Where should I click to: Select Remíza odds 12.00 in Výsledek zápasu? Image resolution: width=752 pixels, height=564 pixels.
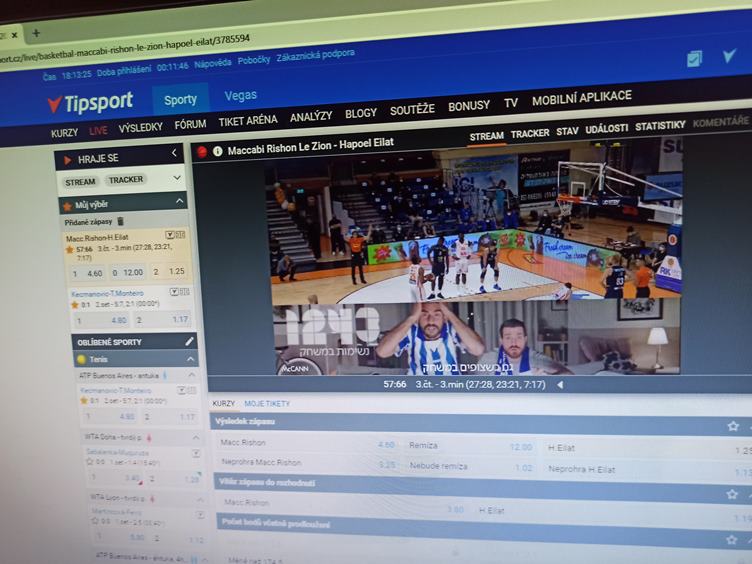coord(520,447)
